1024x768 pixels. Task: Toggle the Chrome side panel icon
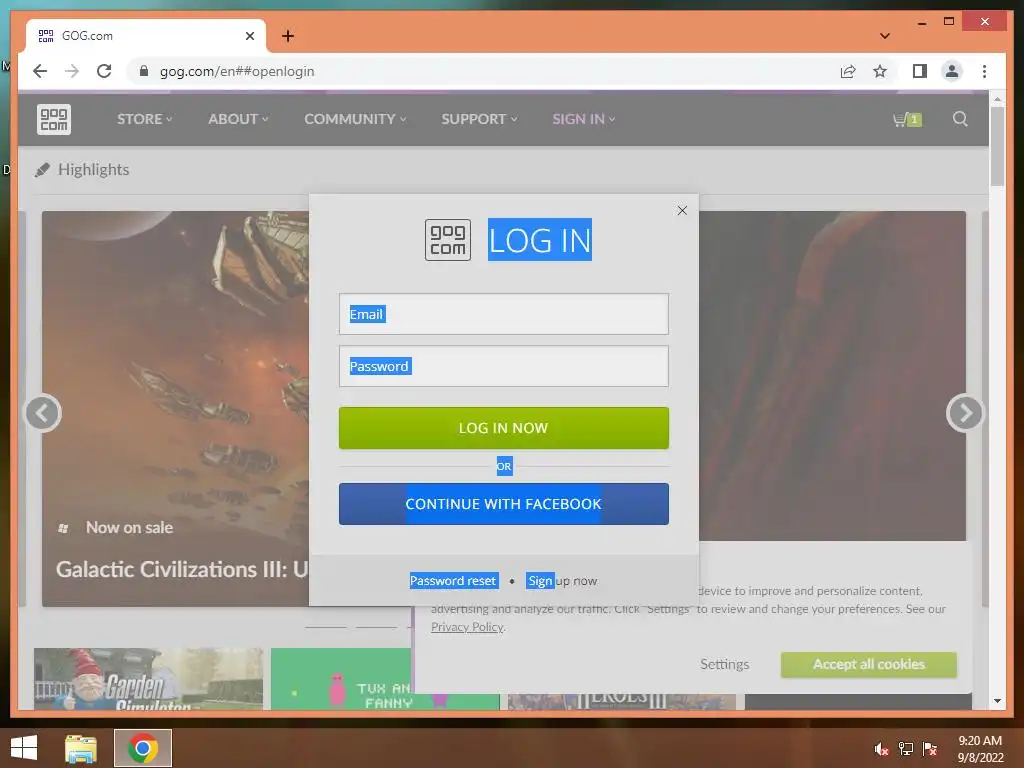[x=920, y=71]
